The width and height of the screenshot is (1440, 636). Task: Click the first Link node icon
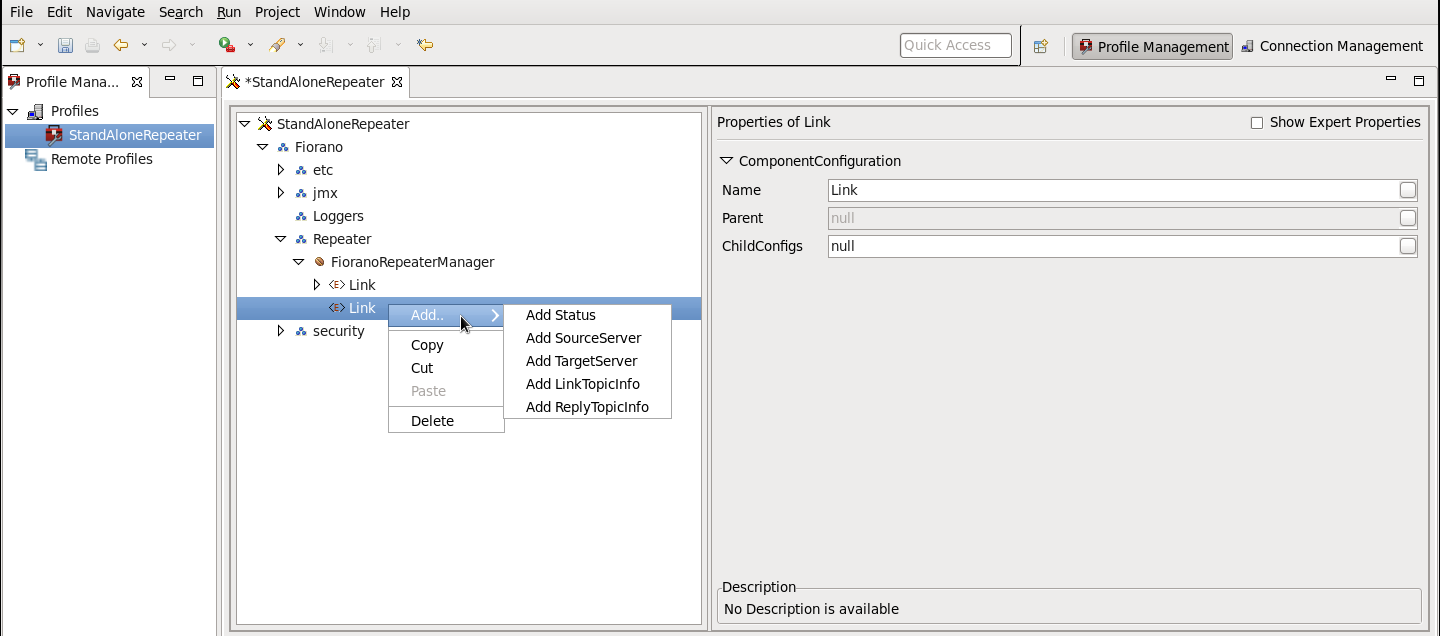pos(337,285)
